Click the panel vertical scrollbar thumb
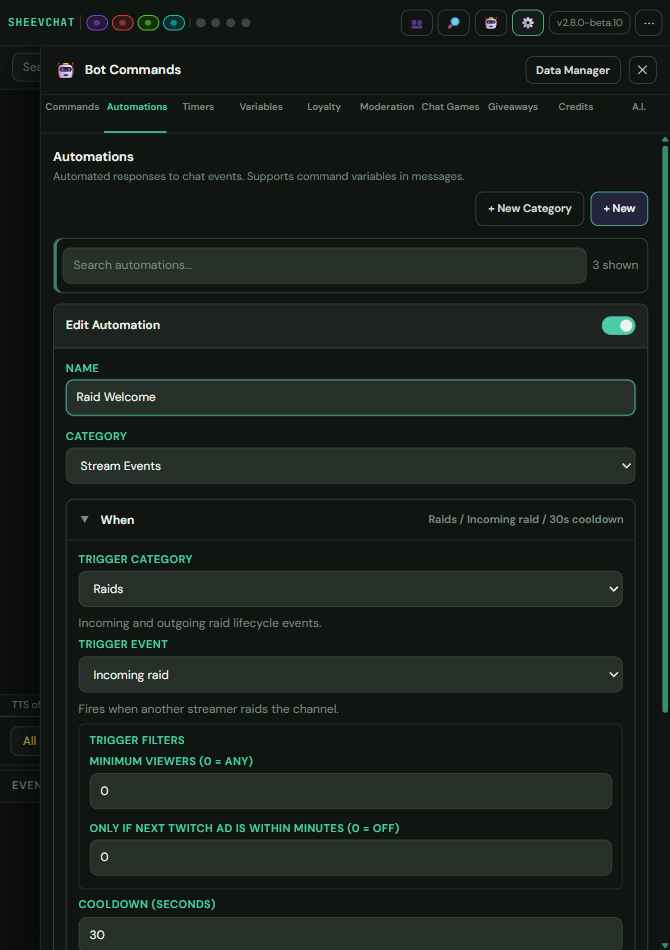The width and height of the screenshot is (670, 950). tap(665, 429)
